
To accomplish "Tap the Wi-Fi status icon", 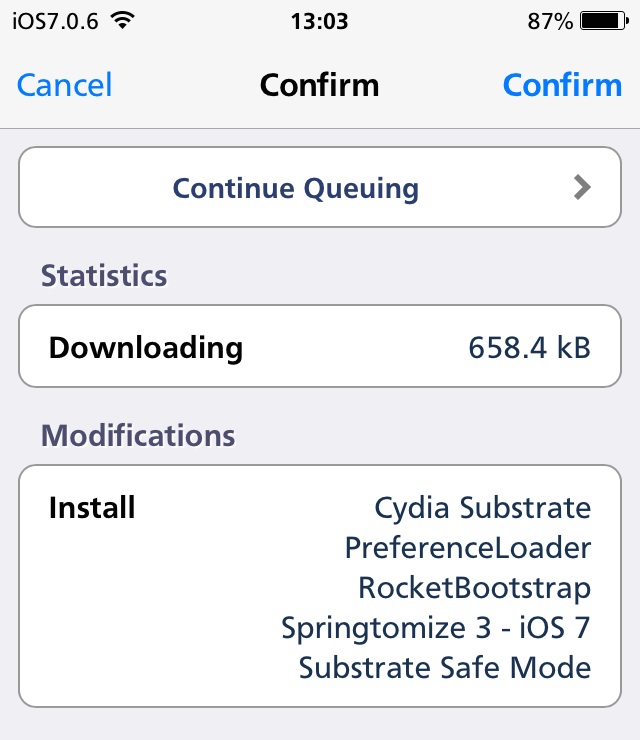I will (x=123, y=20).
